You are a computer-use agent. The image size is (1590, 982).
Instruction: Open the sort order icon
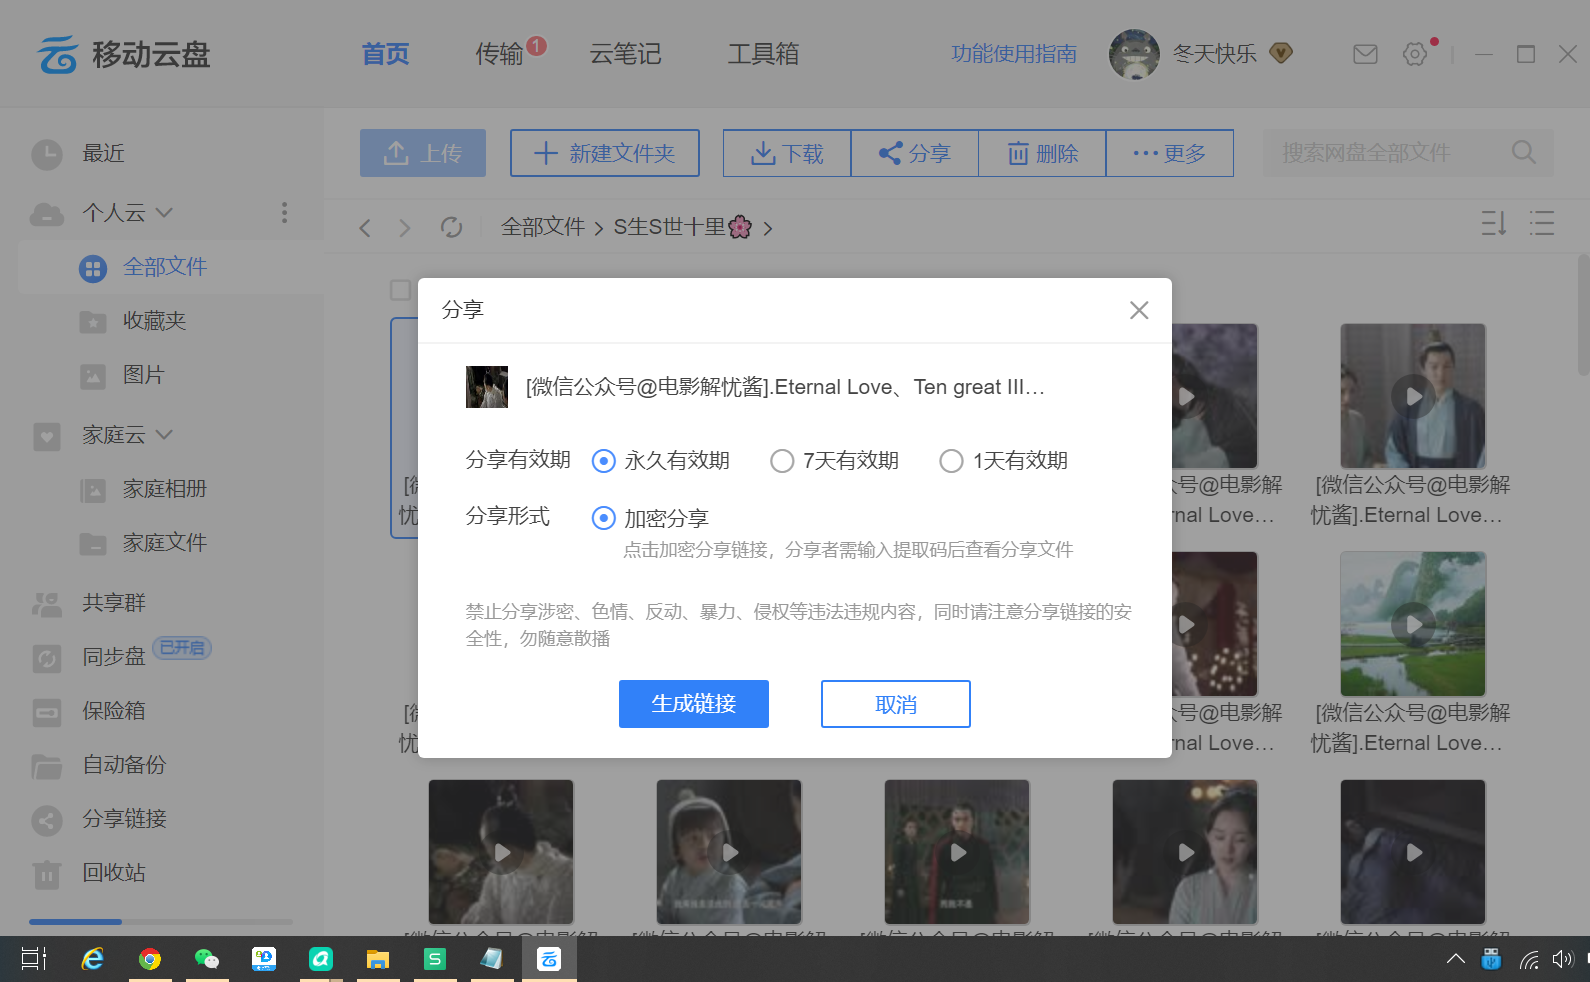[x=1494, y=223]
